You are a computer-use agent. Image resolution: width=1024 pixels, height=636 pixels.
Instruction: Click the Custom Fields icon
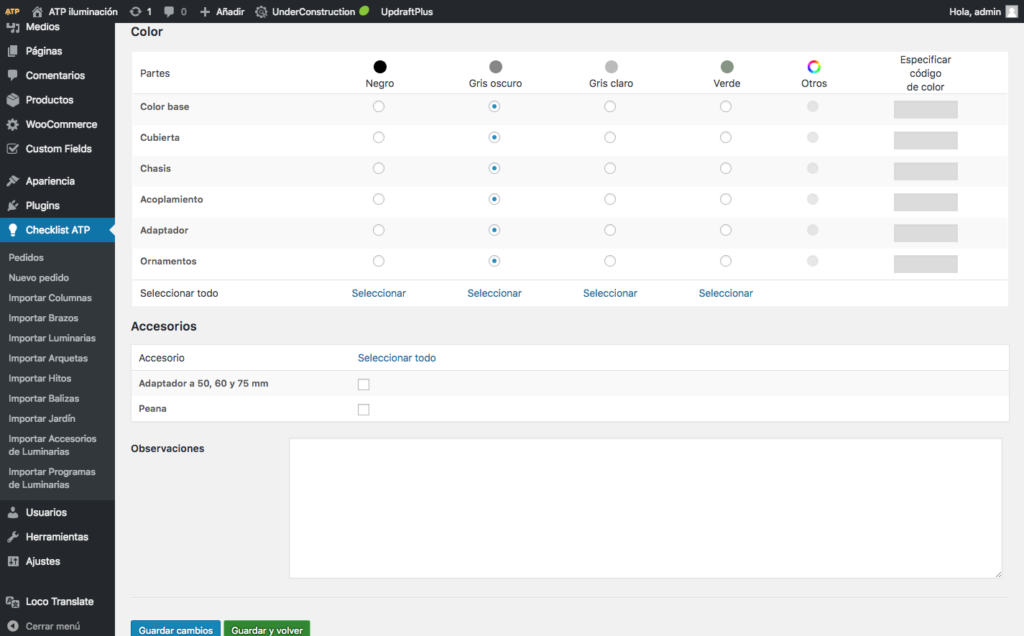[12, 149]
